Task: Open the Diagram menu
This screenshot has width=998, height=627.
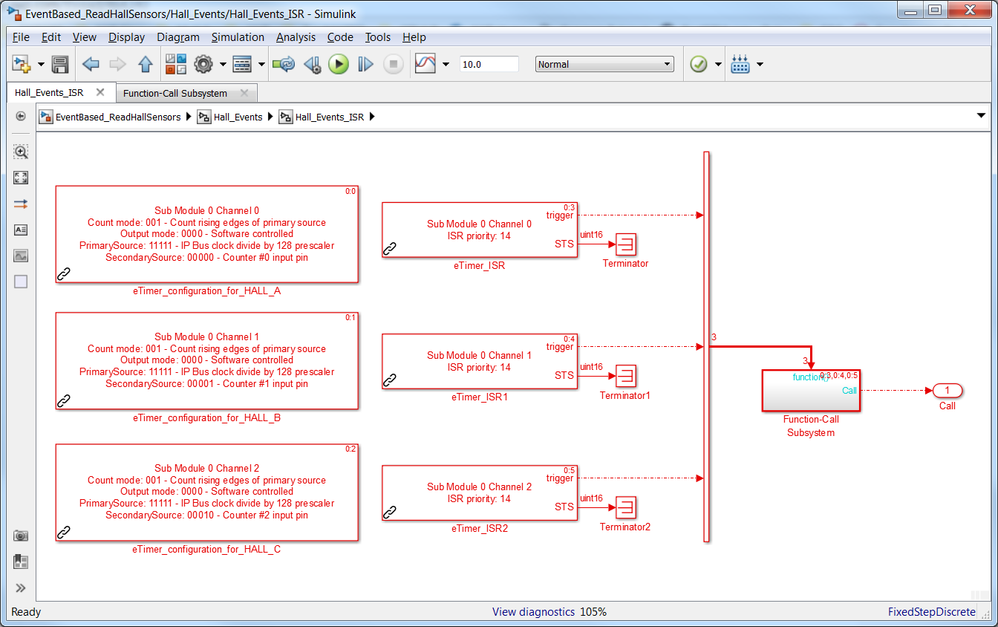Action: click(x=178, y=37)
